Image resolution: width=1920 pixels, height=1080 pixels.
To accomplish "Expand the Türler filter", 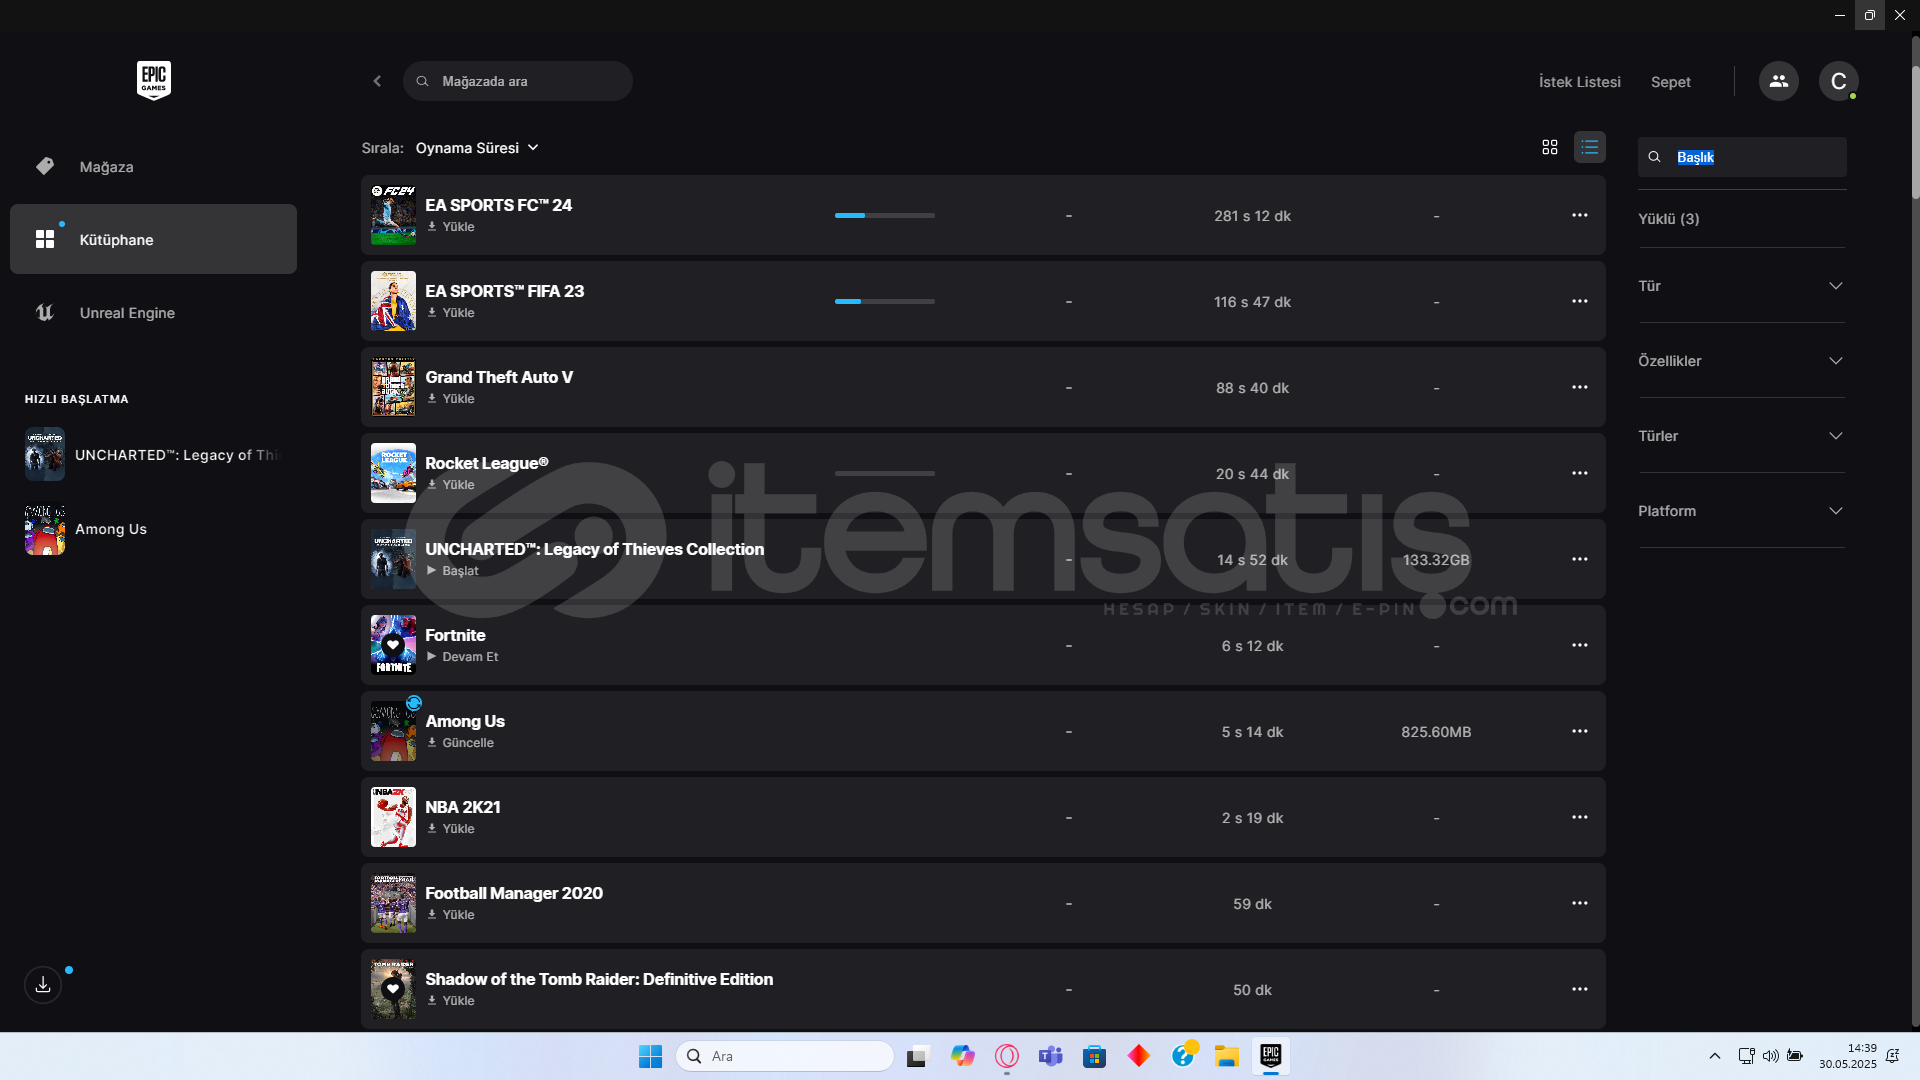I will 1741,436.
